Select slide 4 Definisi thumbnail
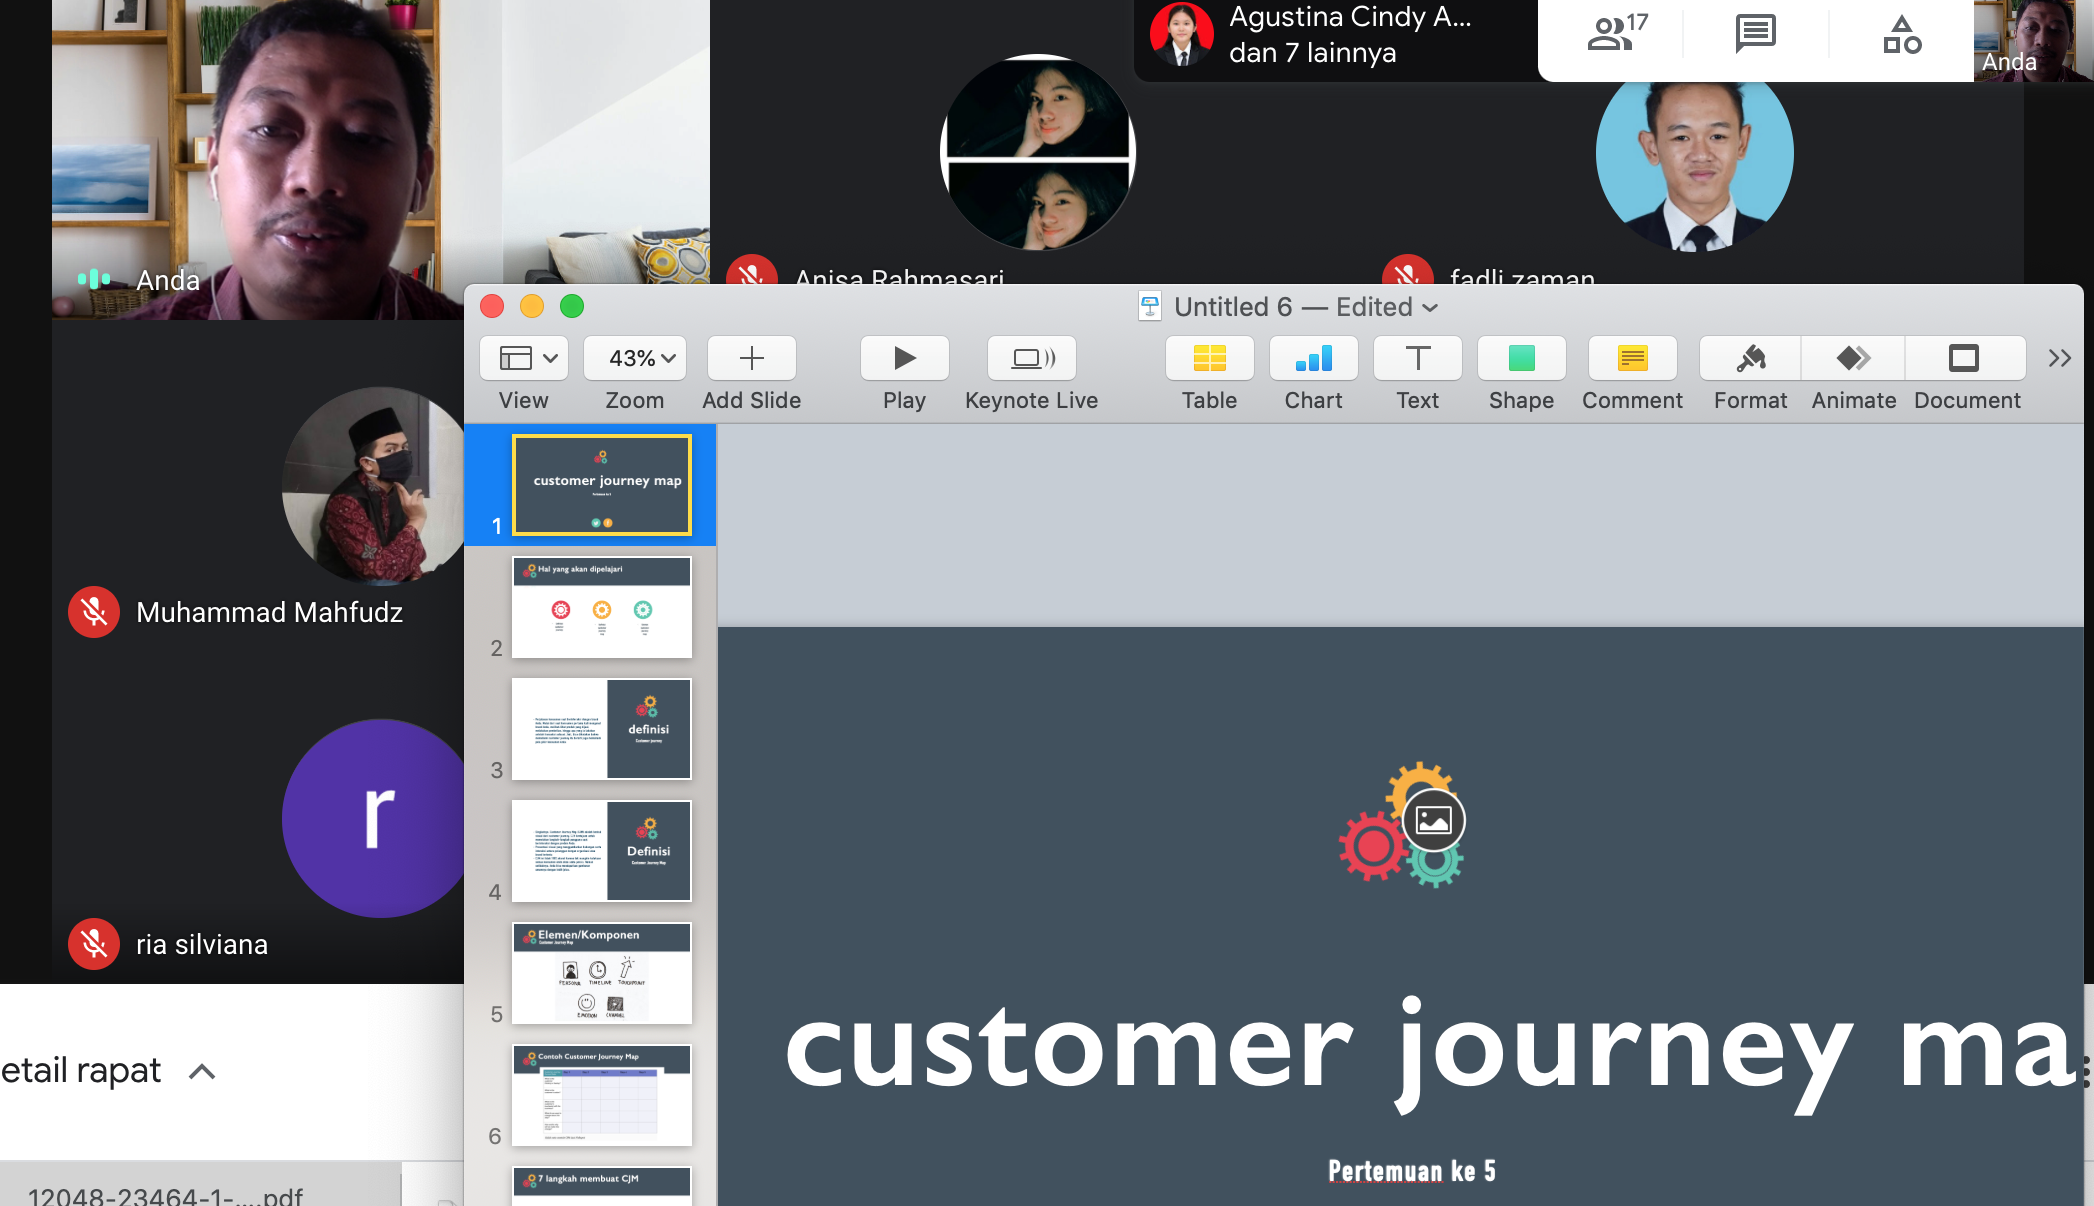The image size is (2094, 1206). click(602, 851)
